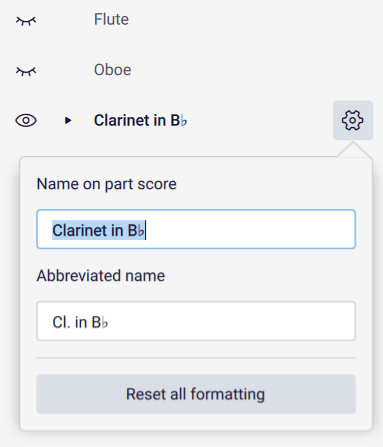Image resolution: width=383 pixels, height=447 pixels.
Task: Show the Oboe instrument via closed-eye icon
Action: coord(26,71)
